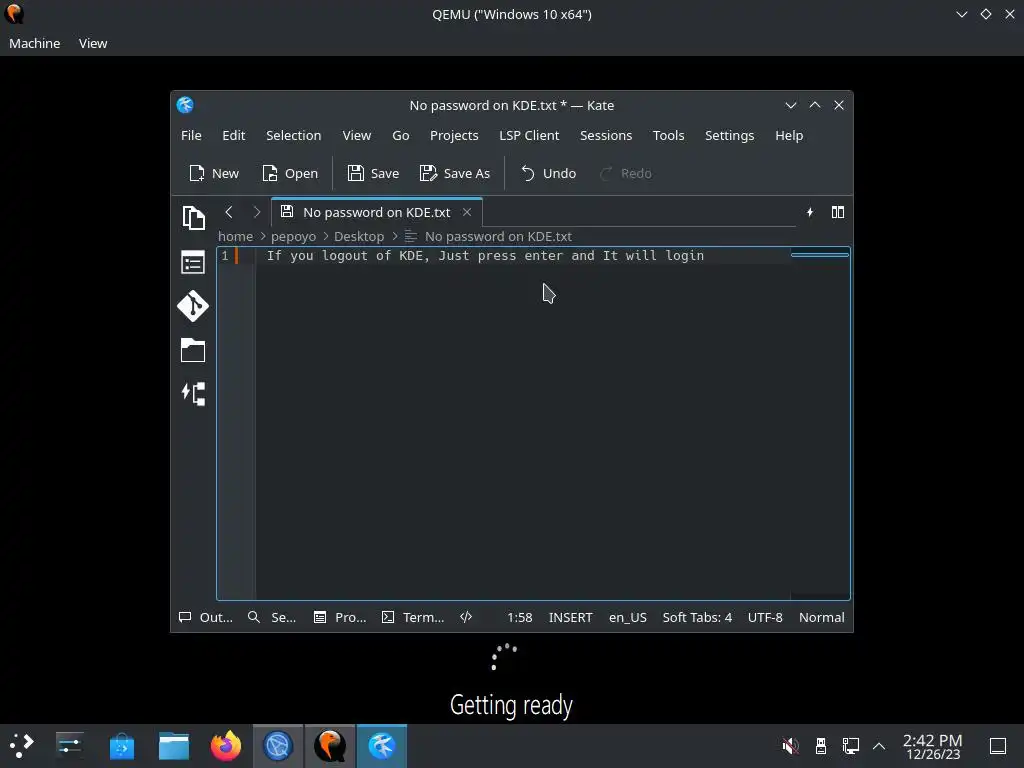Viewport: 1024px width, 768px height.
Task: Open the Dolphin file manager taskbar icon
Action: [x=174, y=745]
